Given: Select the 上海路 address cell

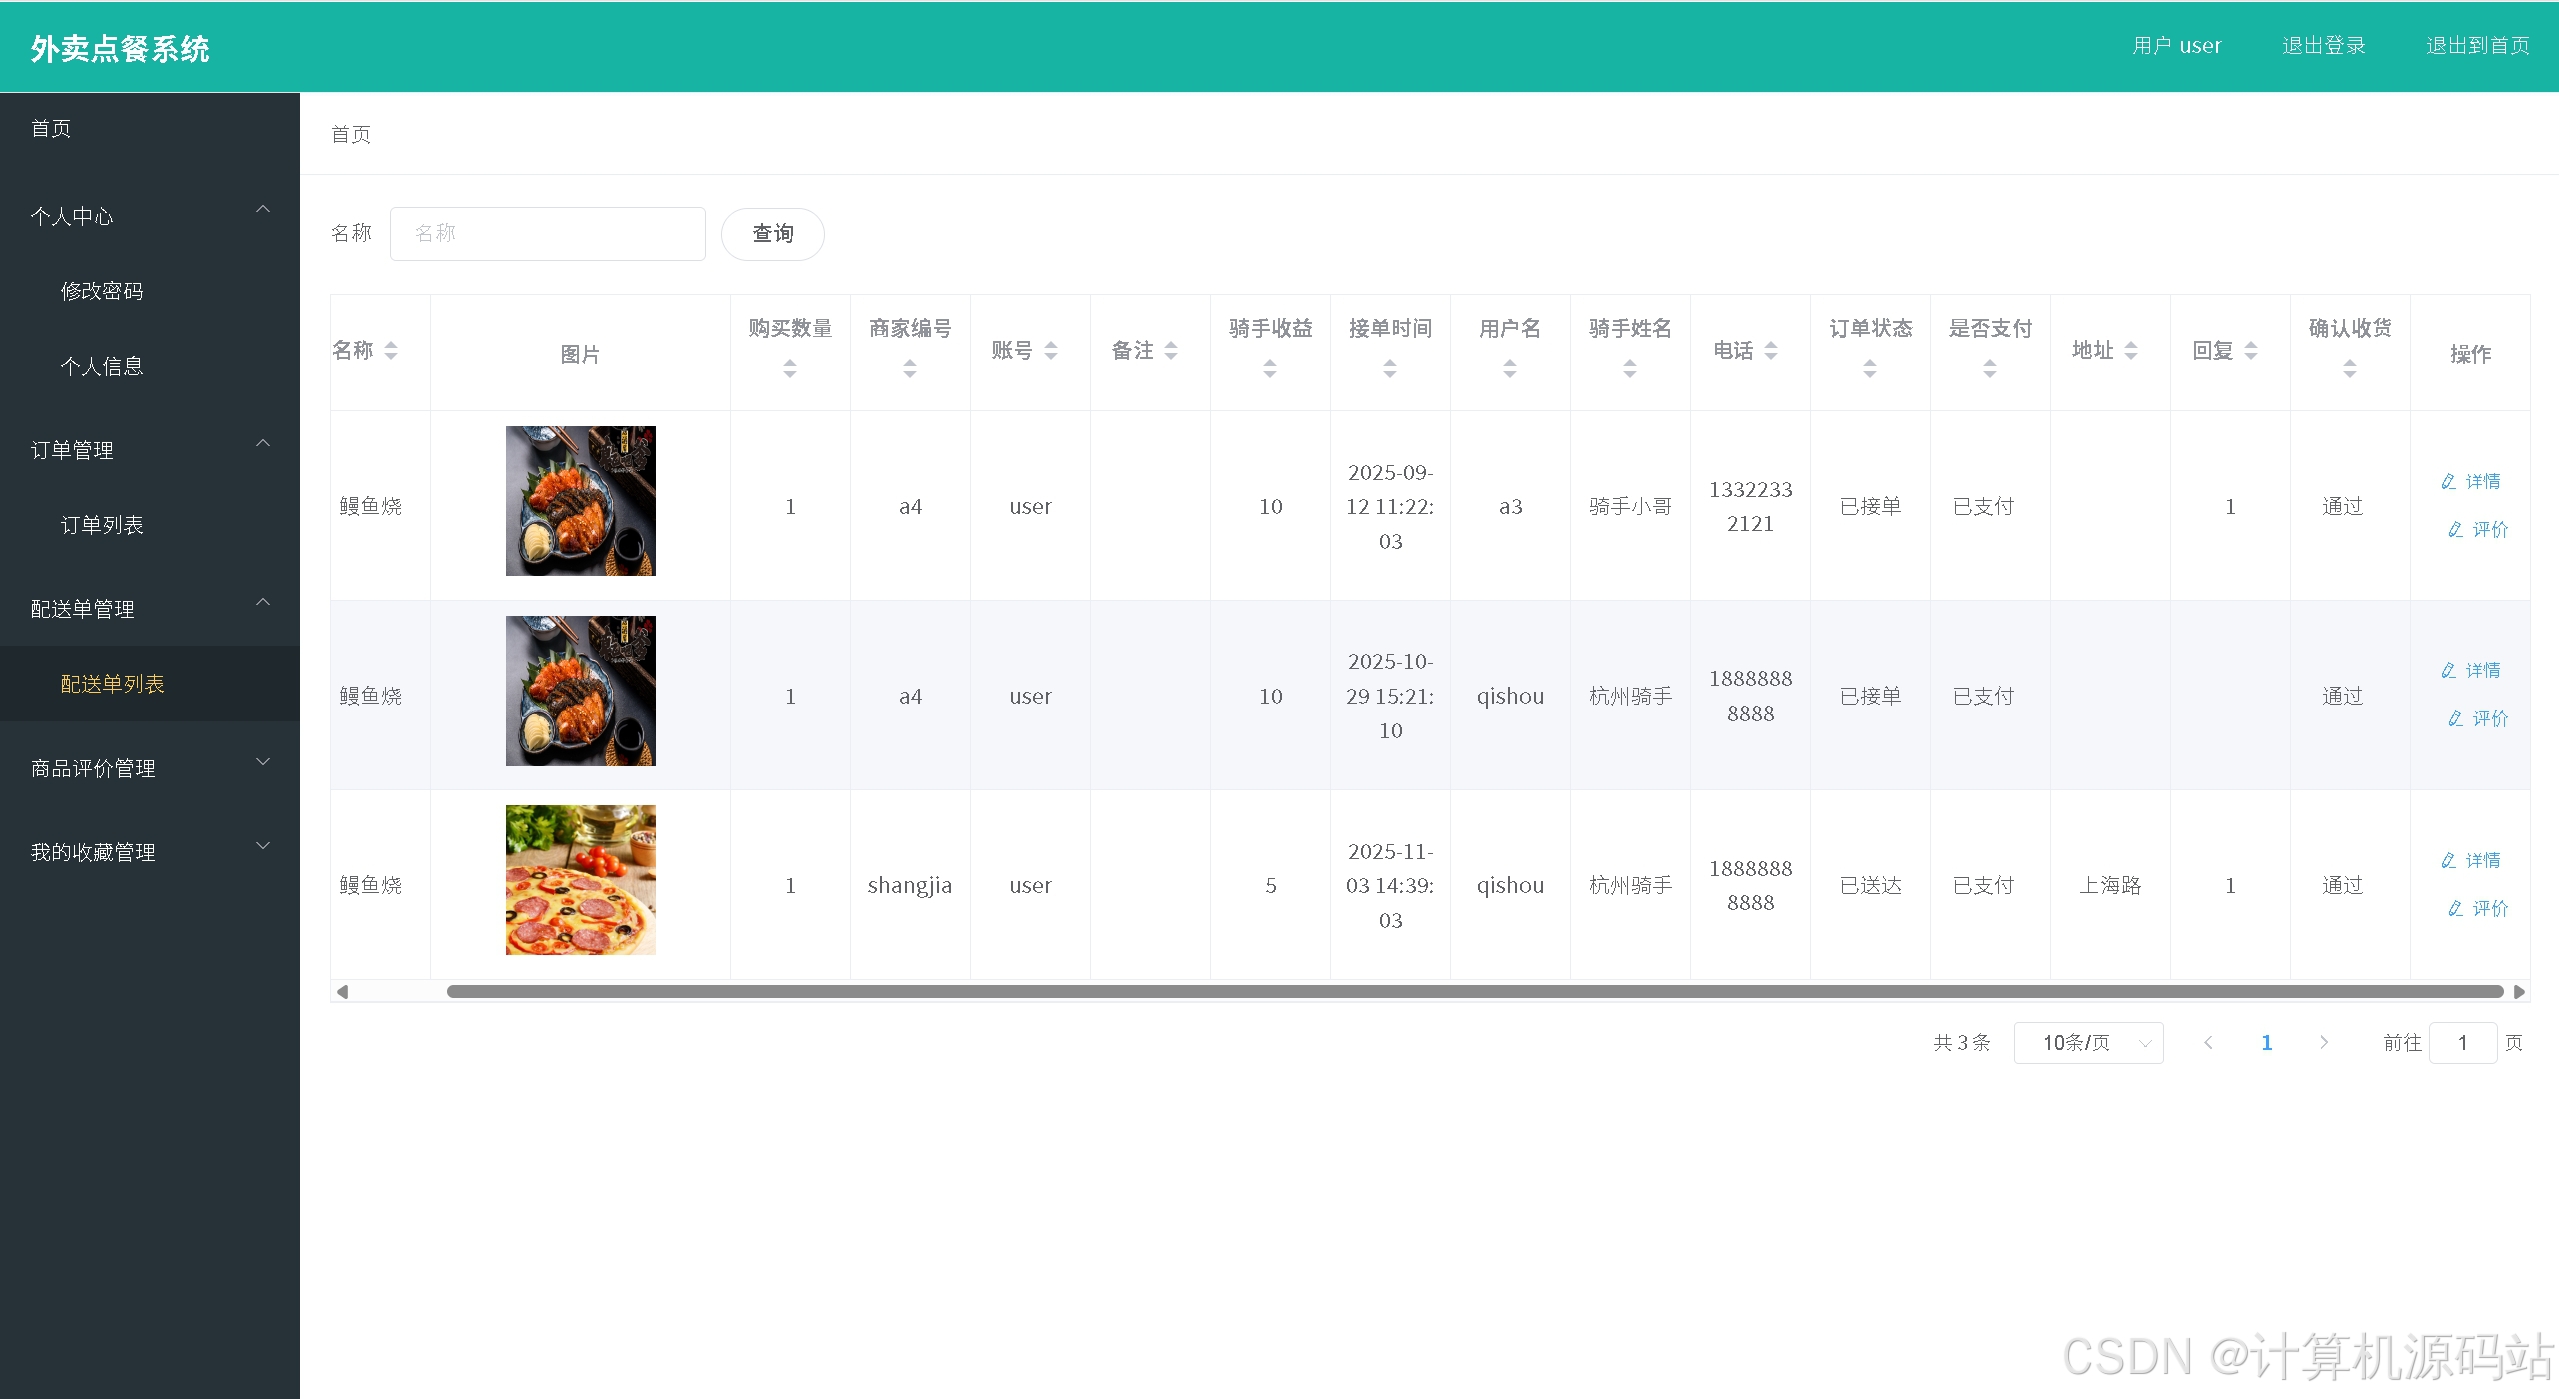Looking at the screenshot, I should point(2110,886).
